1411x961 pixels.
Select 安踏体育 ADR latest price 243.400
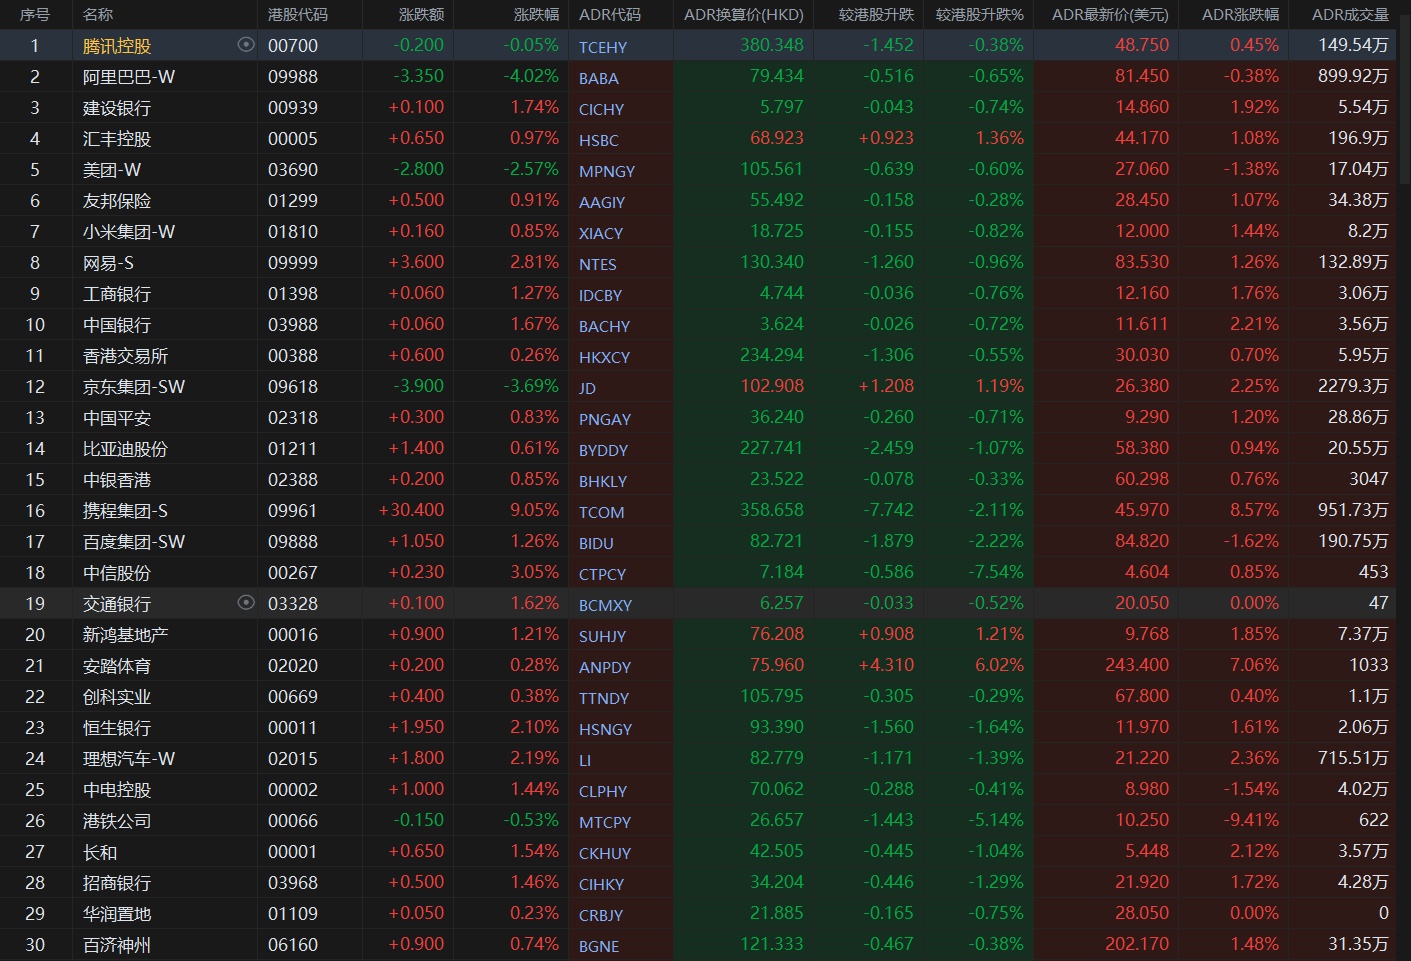pos(1137,665)
